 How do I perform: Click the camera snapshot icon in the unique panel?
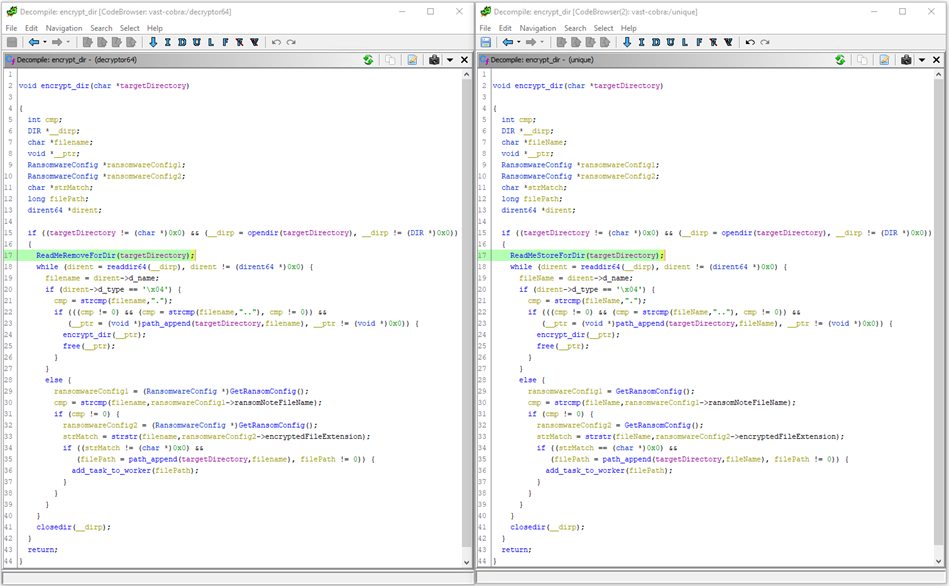pos(906,60)
